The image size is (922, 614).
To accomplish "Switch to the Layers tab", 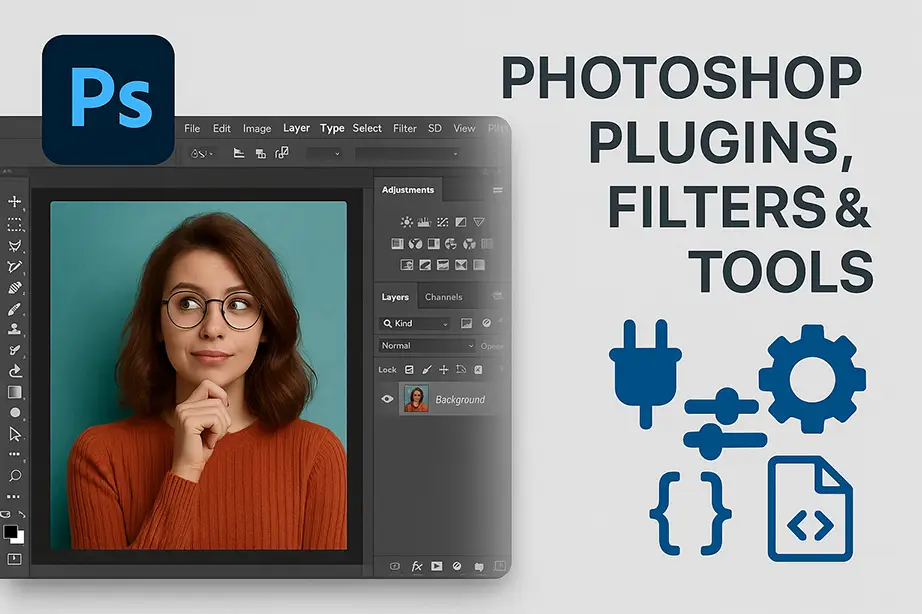I will tap(395, 297).
